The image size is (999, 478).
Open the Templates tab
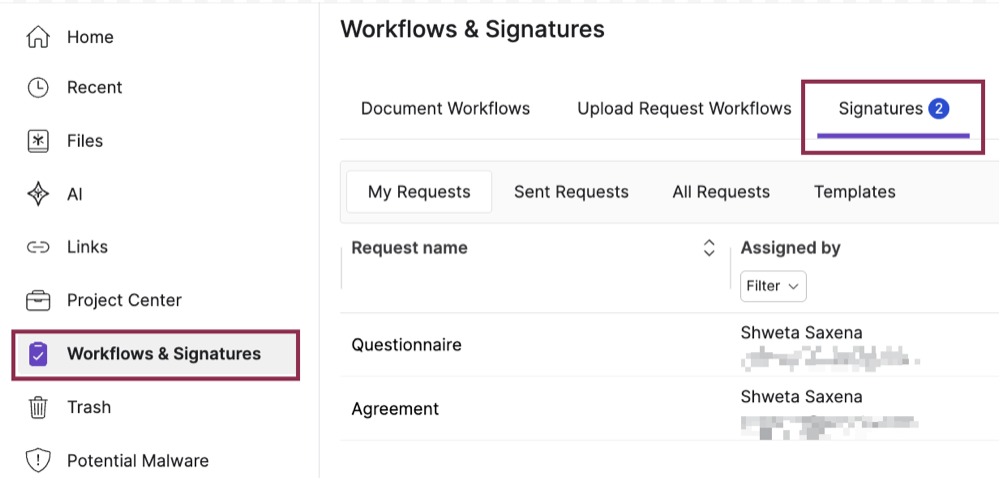pos(854,192)
